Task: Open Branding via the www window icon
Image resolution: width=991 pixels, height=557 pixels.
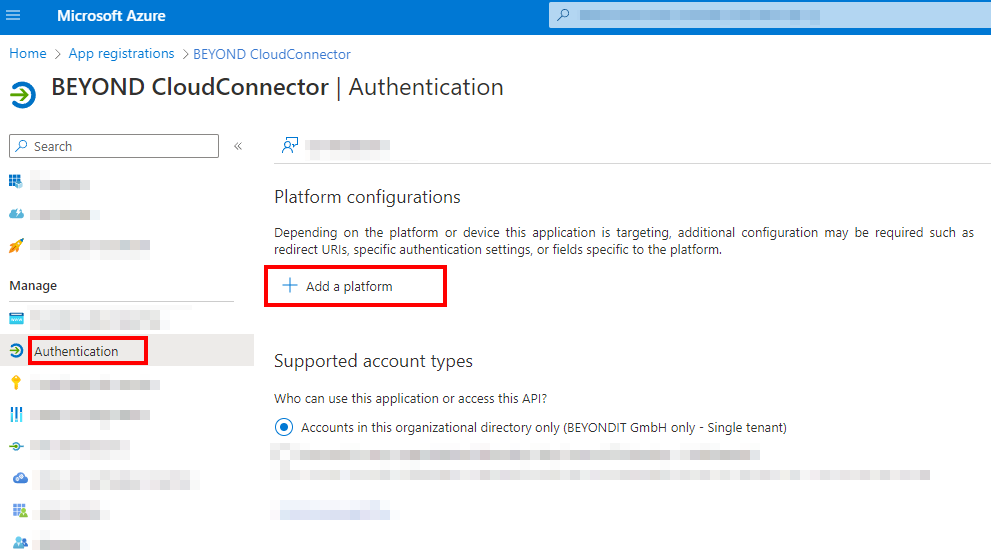Action: click(x=16, y=318)
